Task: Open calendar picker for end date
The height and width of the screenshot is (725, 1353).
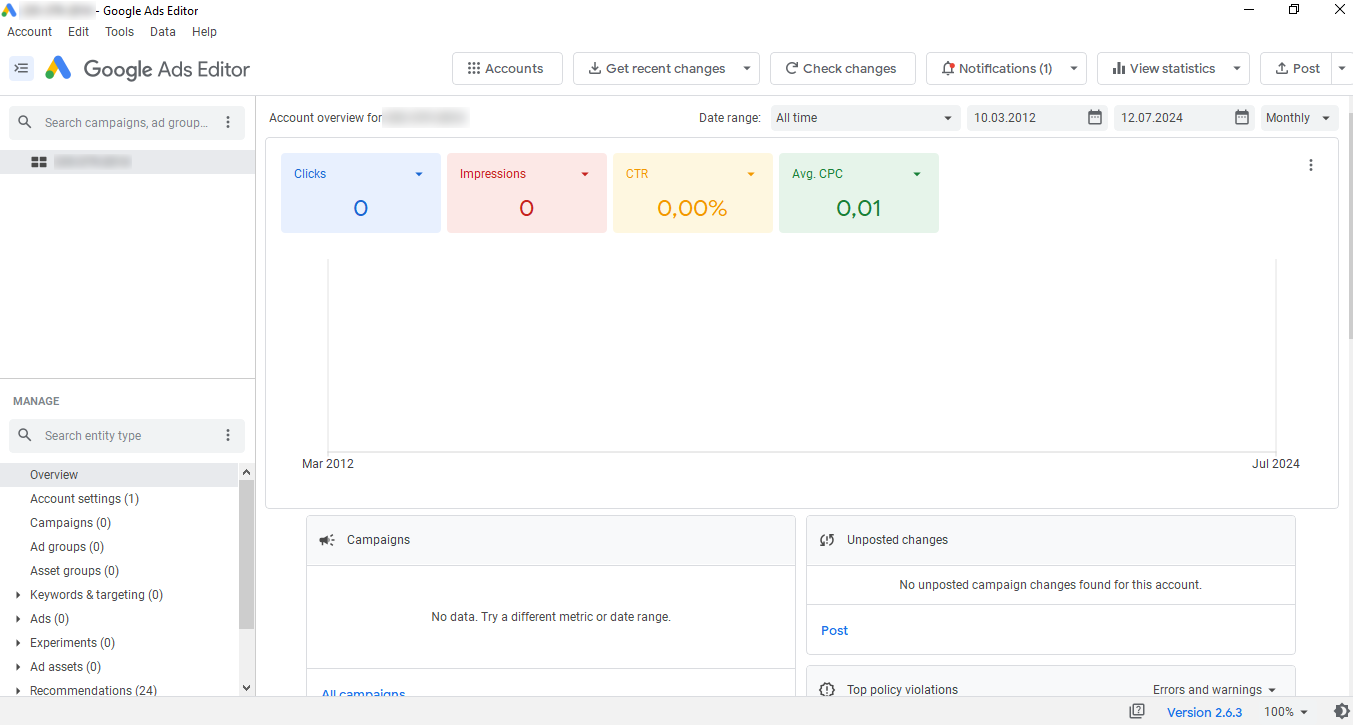Action: 1242,118
